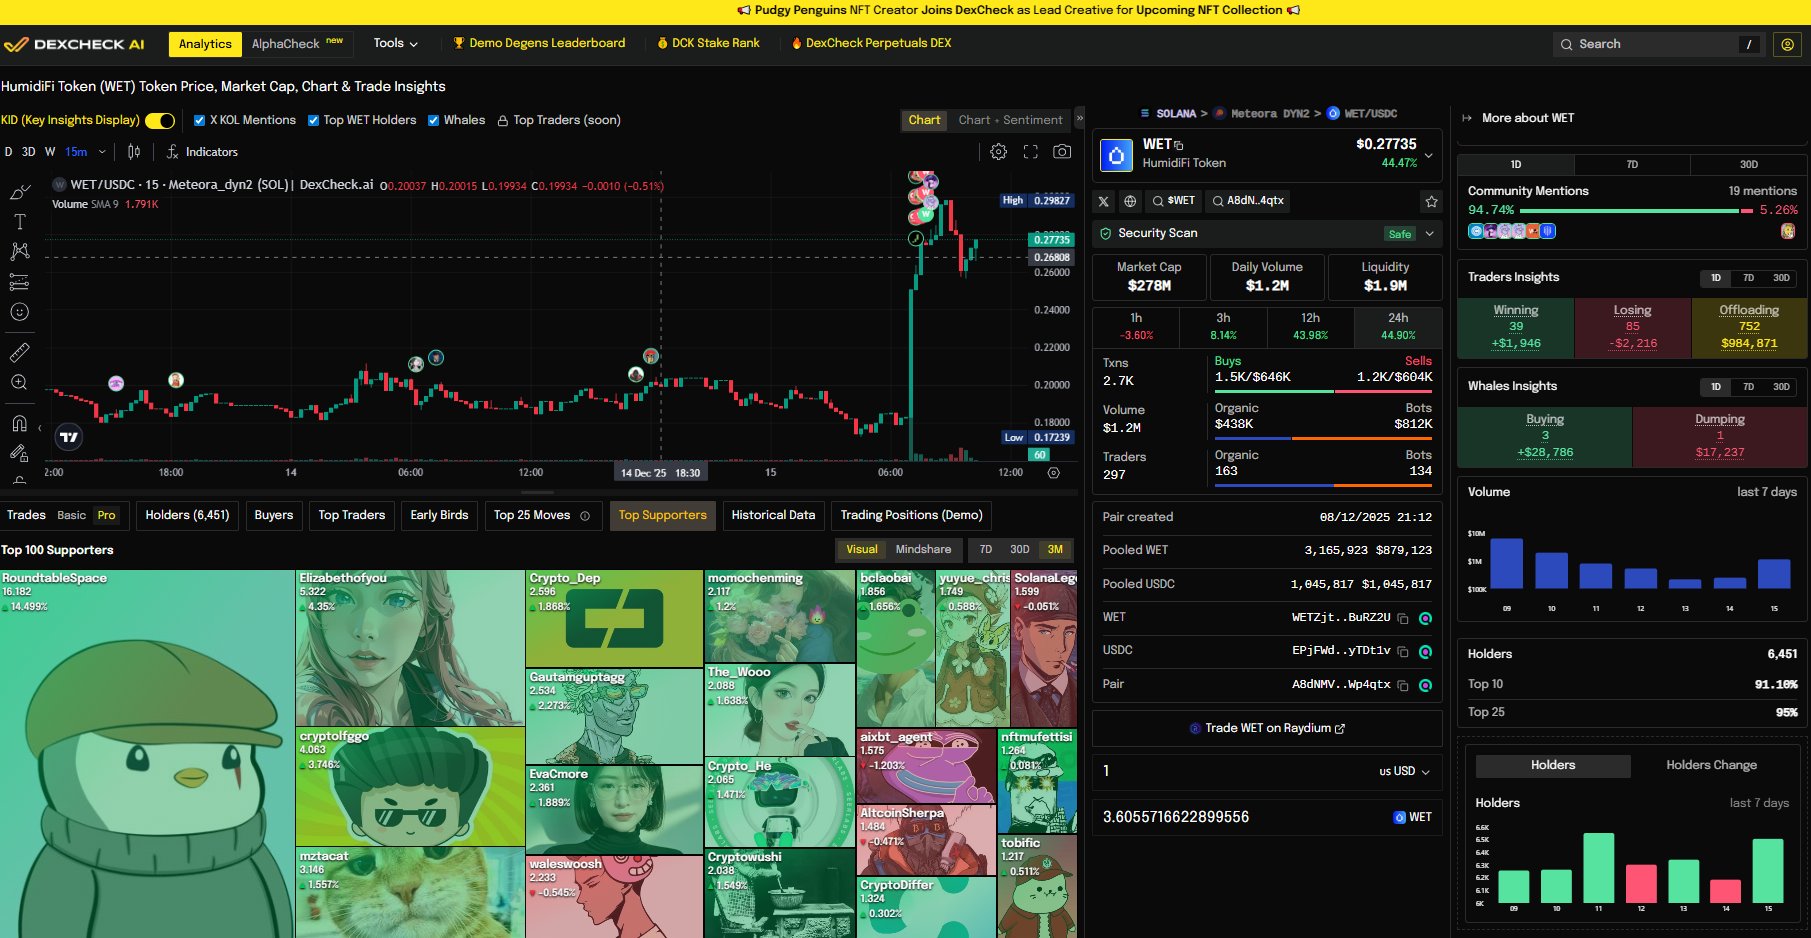Open chart settings gear icon

point(998,152)
